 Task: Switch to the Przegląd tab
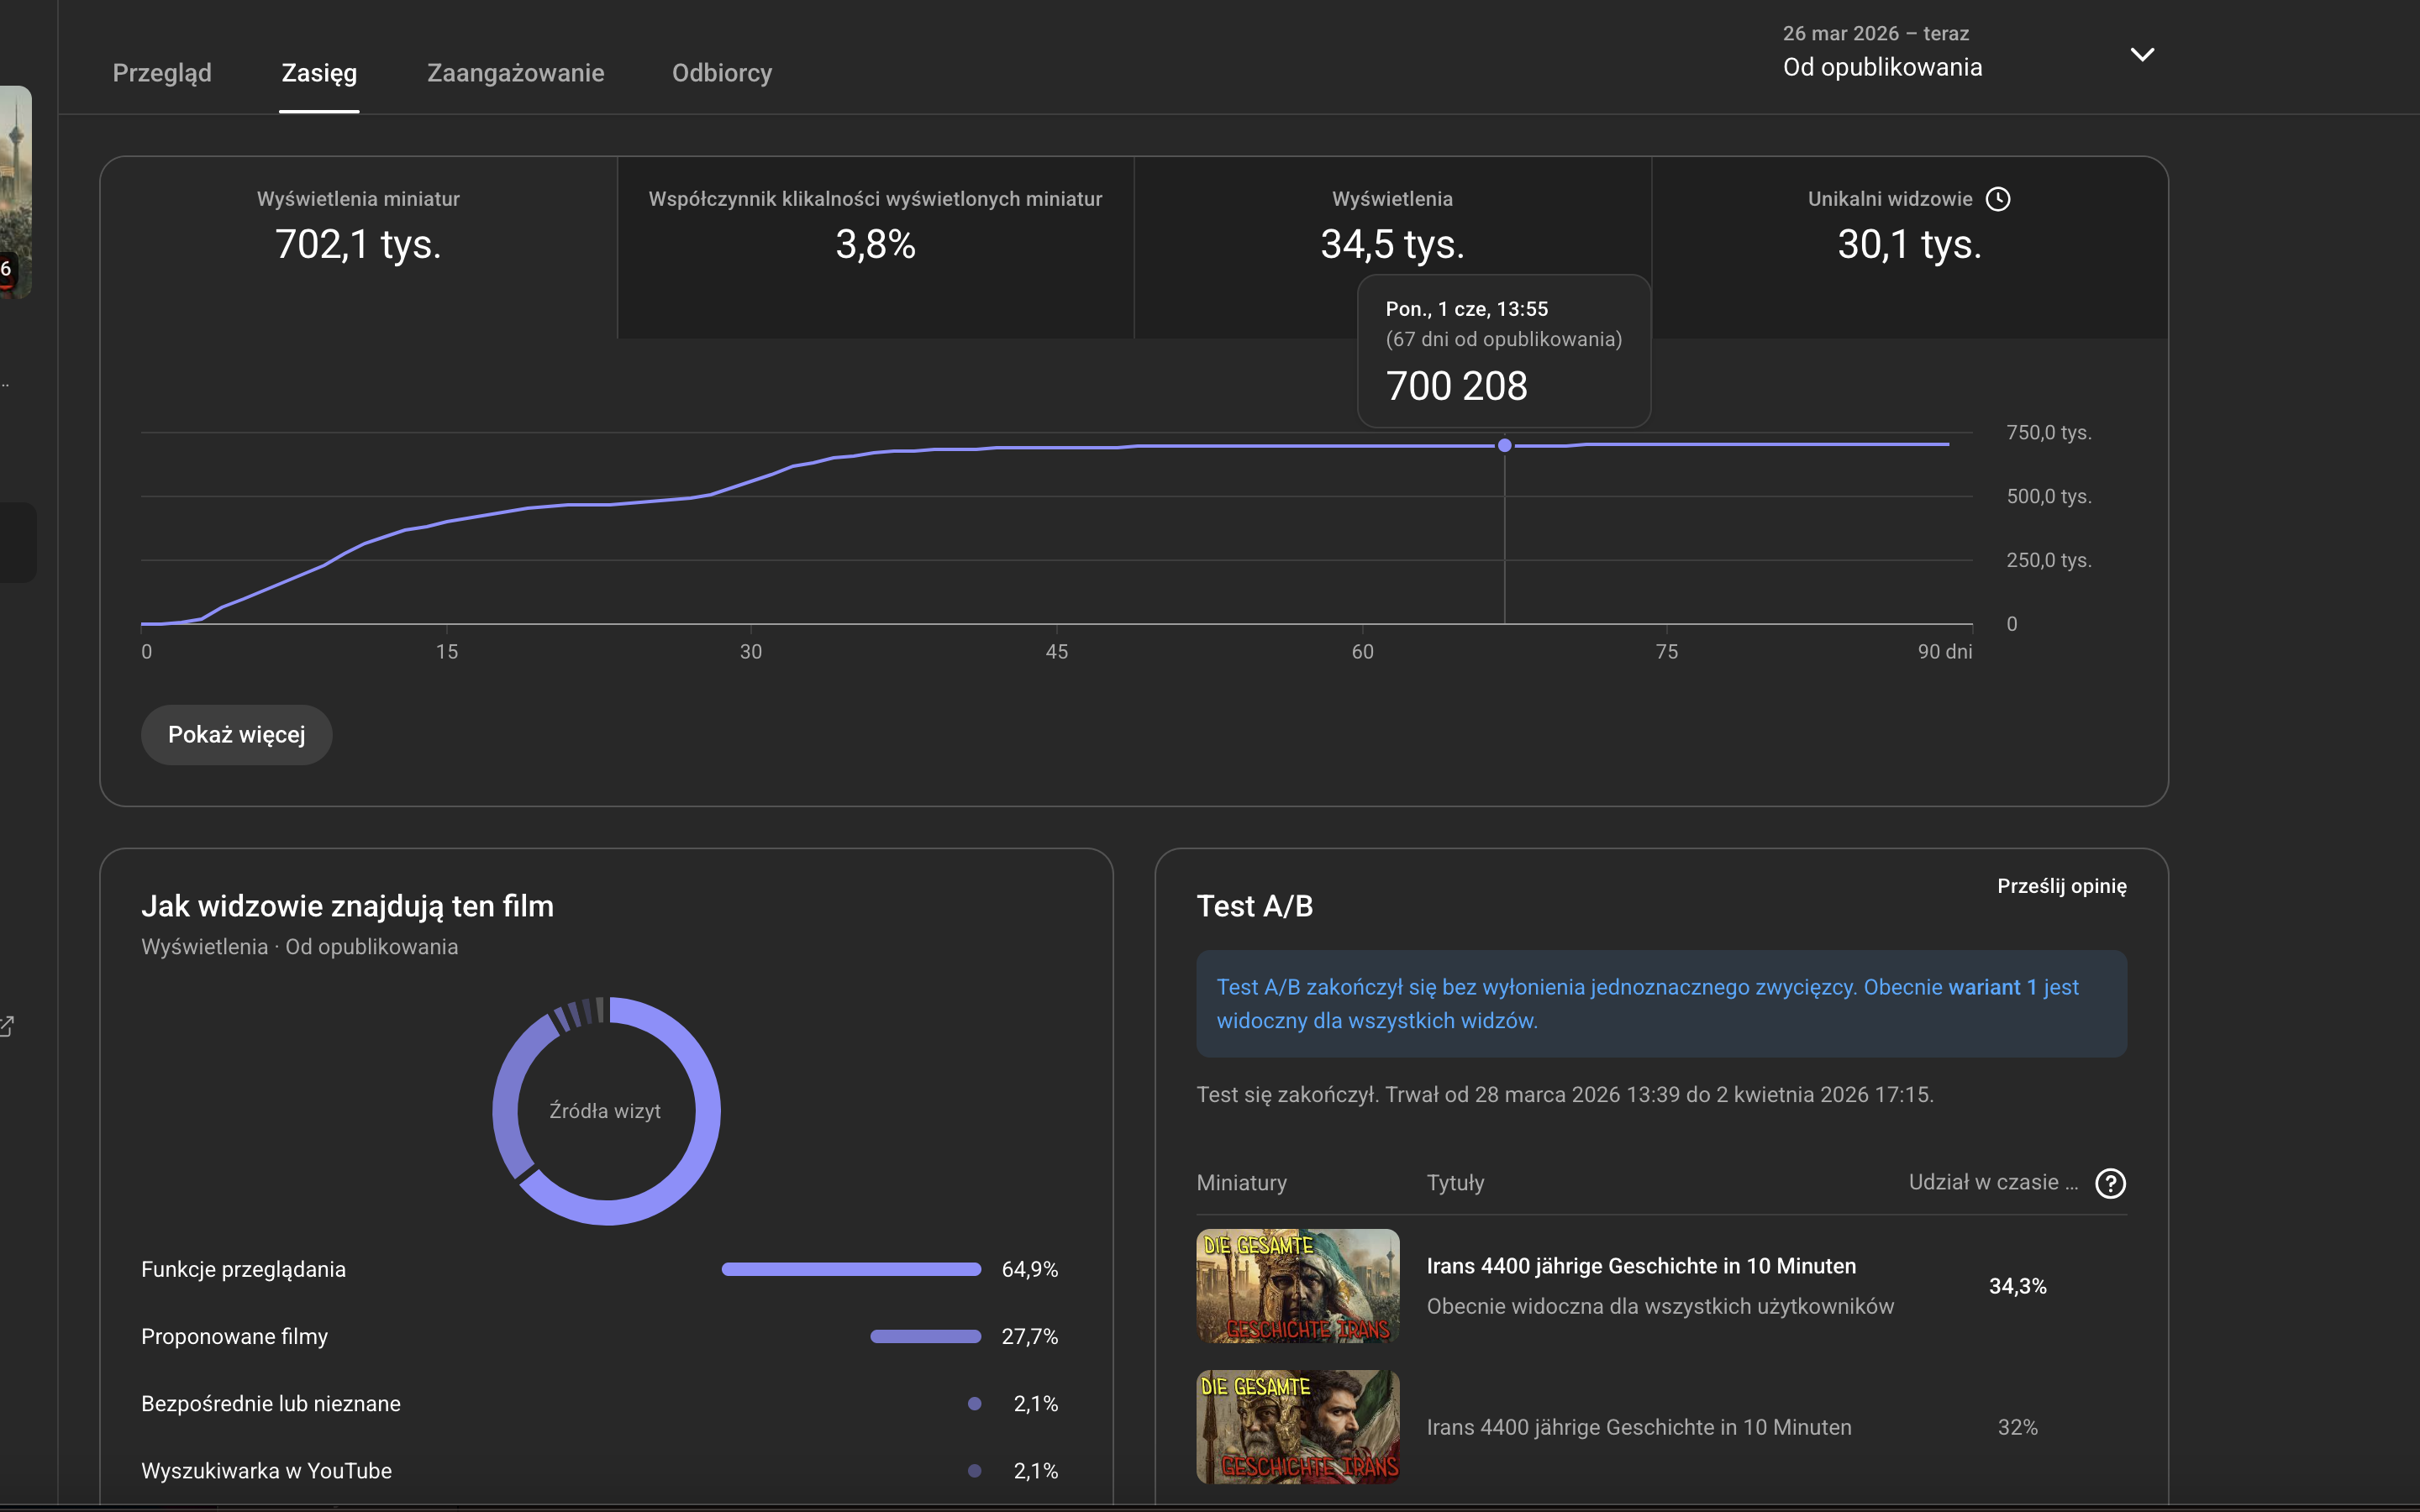(162, 73)
